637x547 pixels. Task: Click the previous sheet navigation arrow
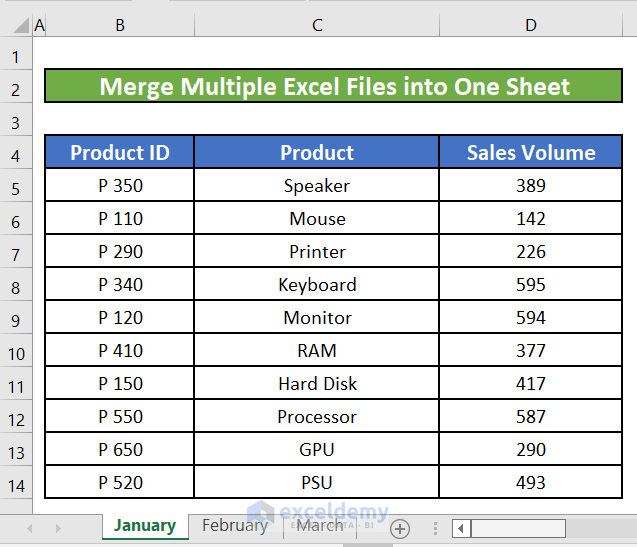click(30, 528)
